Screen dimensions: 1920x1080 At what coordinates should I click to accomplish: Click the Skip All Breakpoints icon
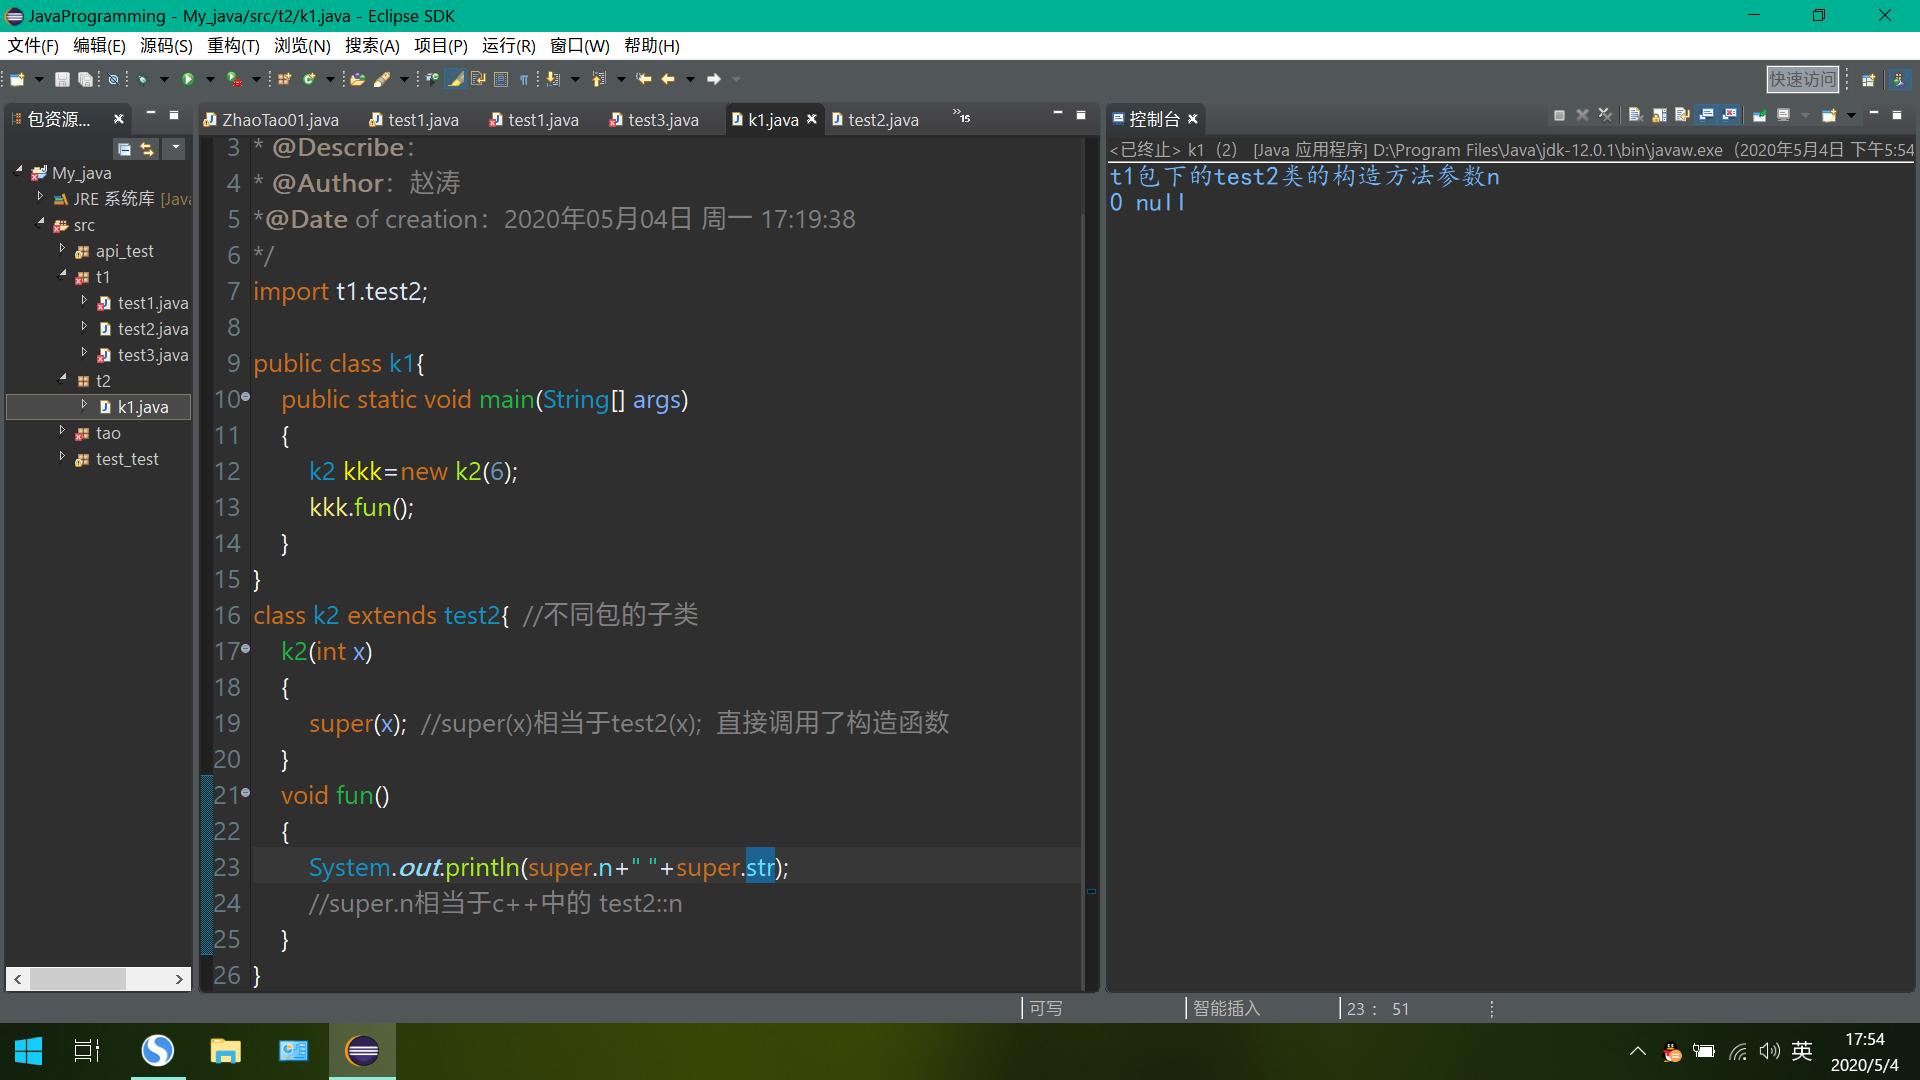(113, 79)
